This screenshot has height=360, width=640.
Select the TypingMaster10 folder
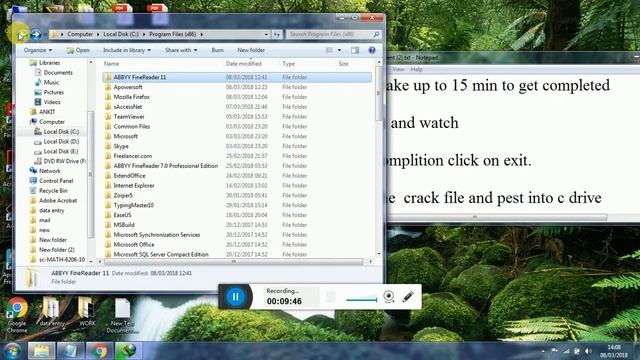tap(133, 205)
